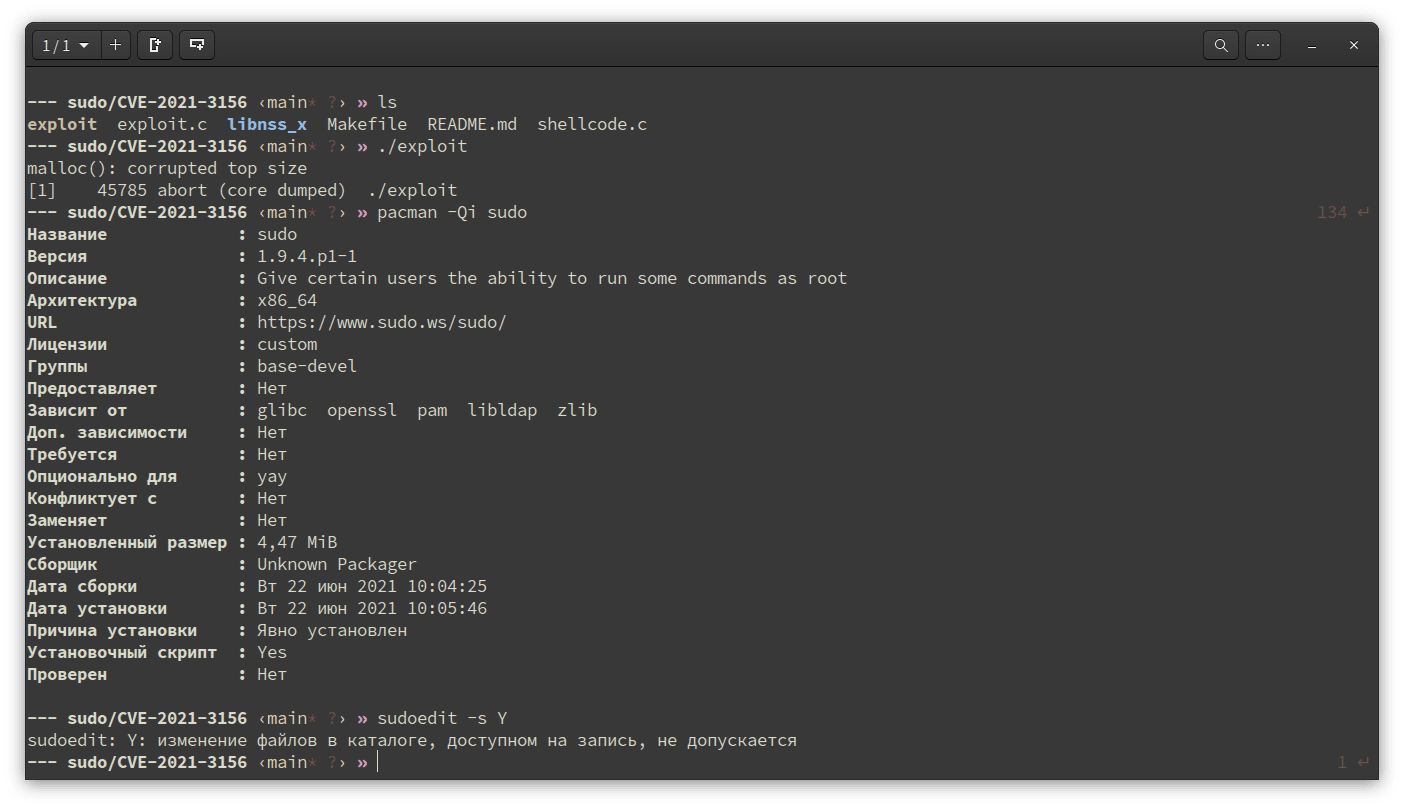Image resolution: width=1404 pixels, height=808 pixels.
Task: Add a new terminal session with plus
Action: point(115,46)
